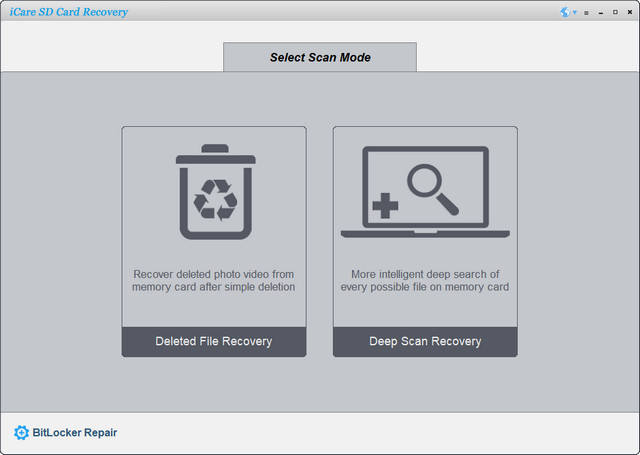The width and height of the screenshot is (640, 455).
Task: Click the plus sign in the laptop graphic
Action: tap(384, 207)
